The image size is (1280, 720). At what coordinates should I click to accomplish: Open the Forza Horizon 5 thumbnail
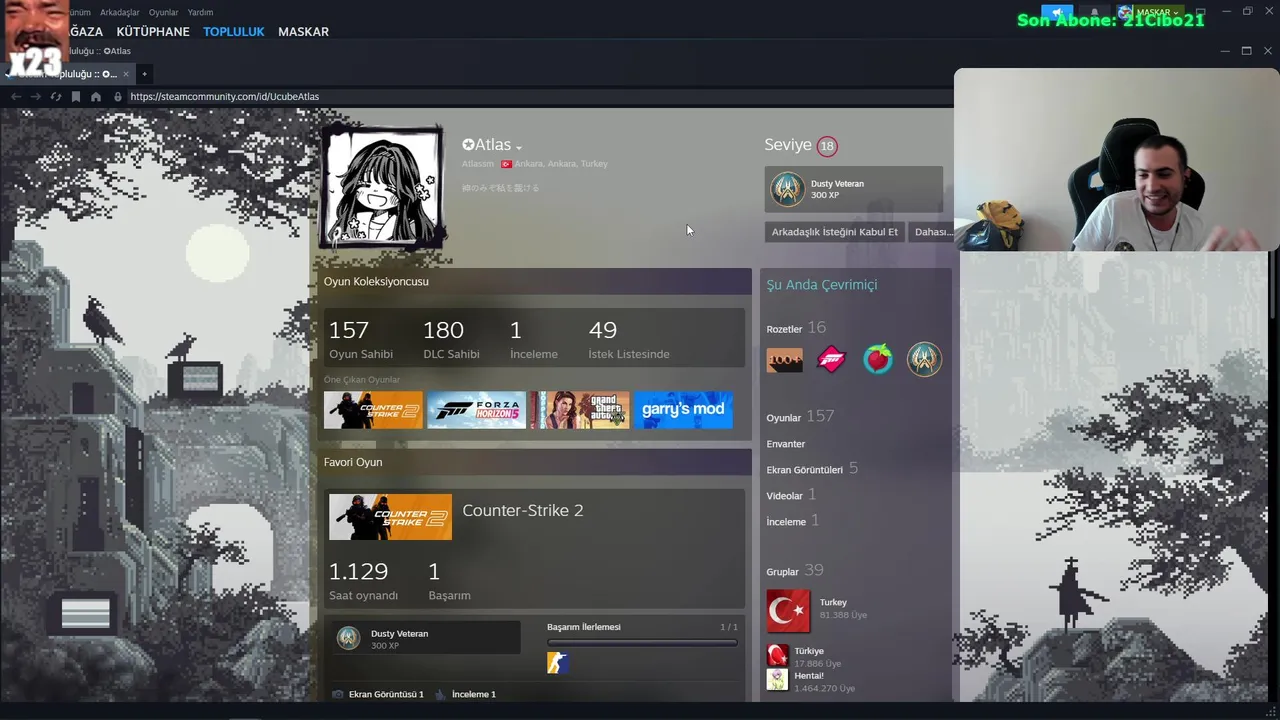(476, 410)
